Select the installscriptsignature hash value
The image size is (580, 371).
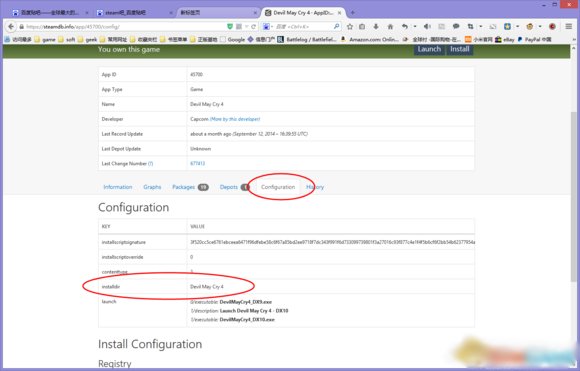tap(332, 242)
